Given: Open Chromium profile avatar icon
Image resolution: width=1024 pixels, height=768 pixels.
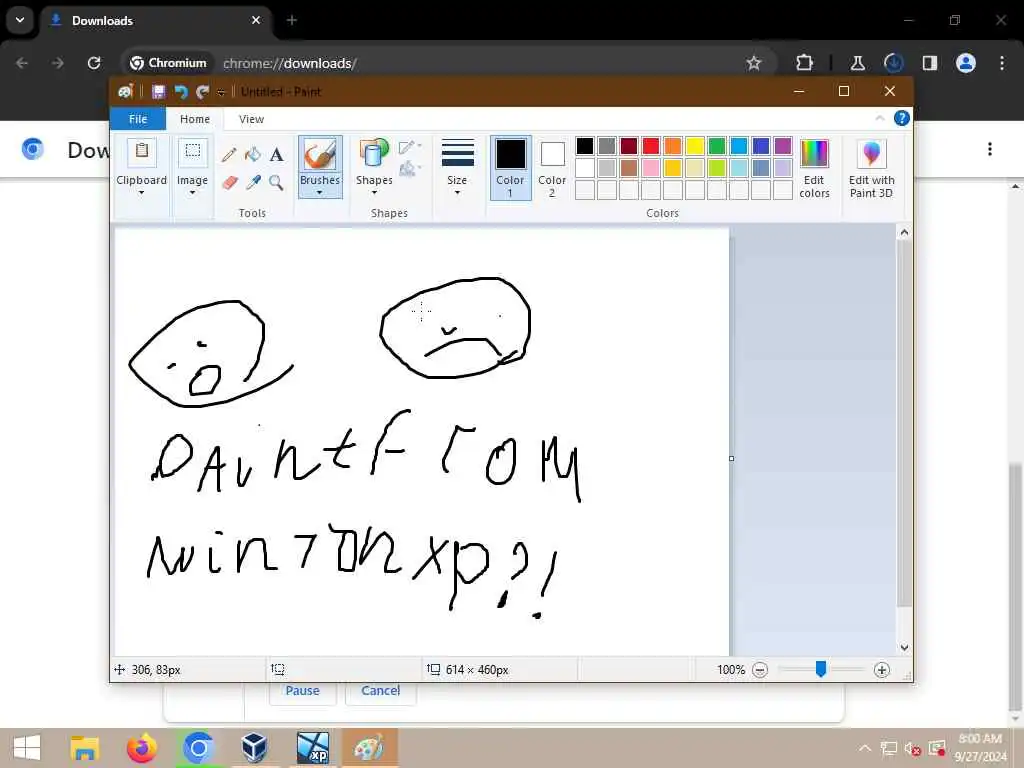Looking at the screenshot, I should [x=965, y=63].
